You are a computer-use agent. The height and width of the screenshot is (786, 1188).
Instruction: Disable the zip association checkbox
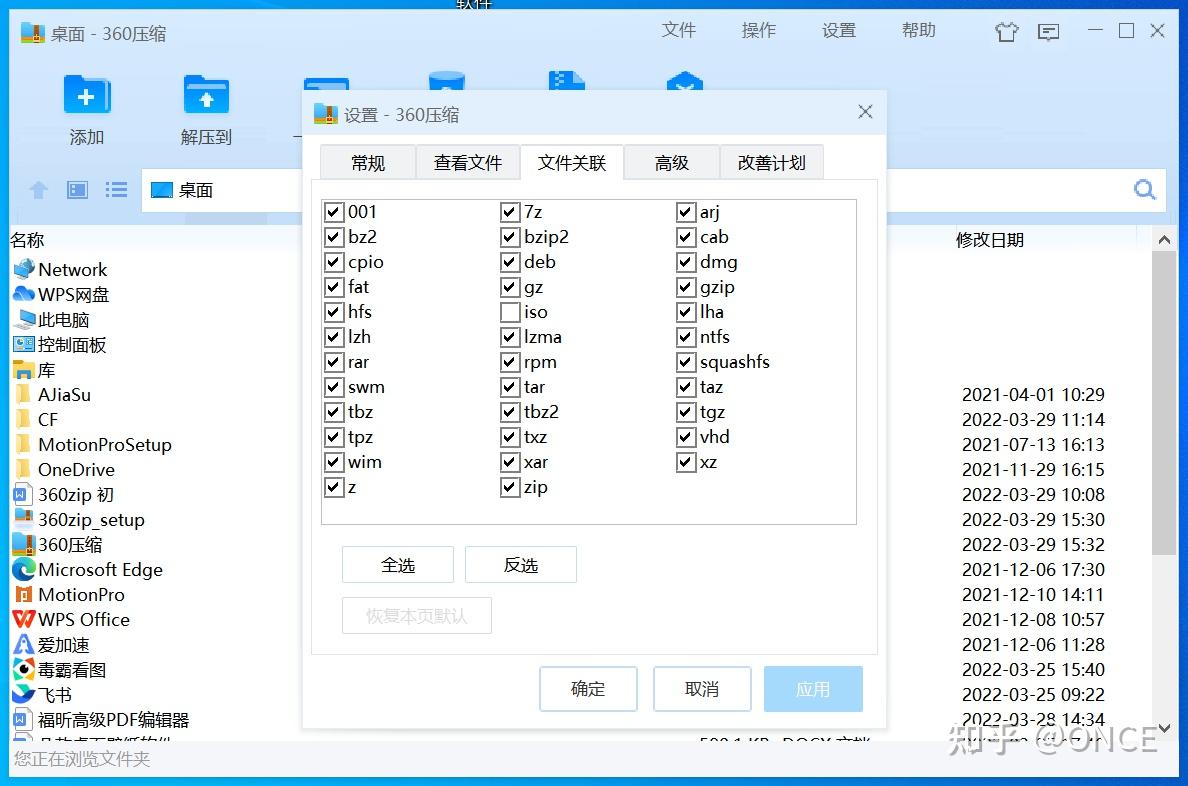[x=510, y=487]
